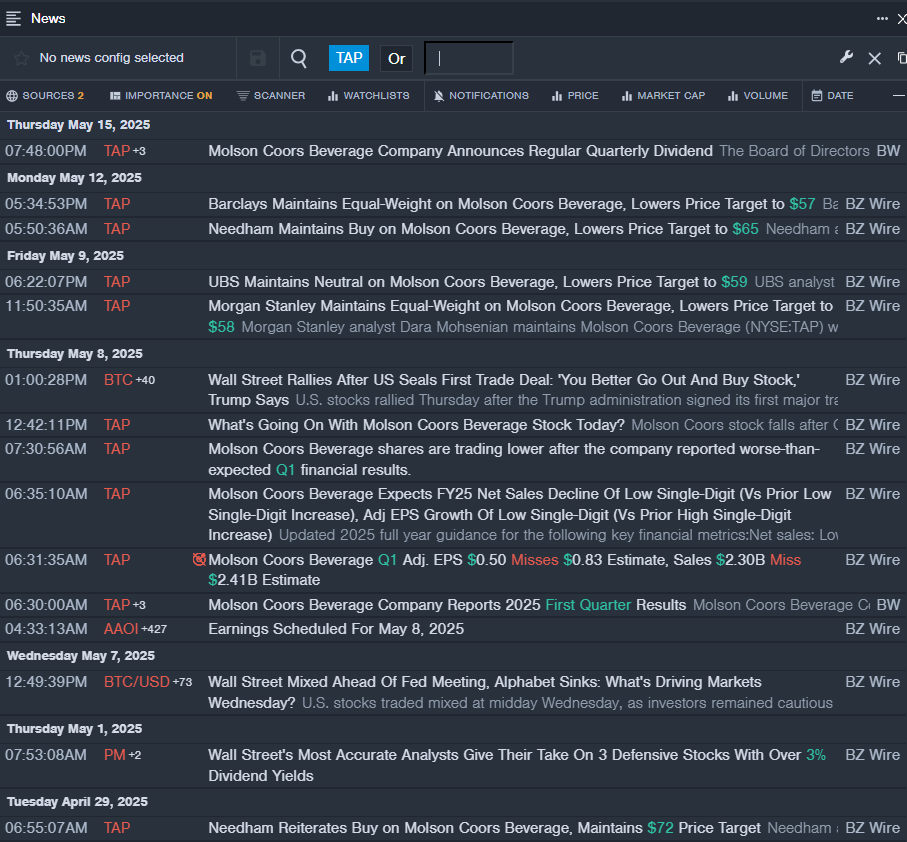Click the BTC/USD +73 ticker tag

click(148, 682)
